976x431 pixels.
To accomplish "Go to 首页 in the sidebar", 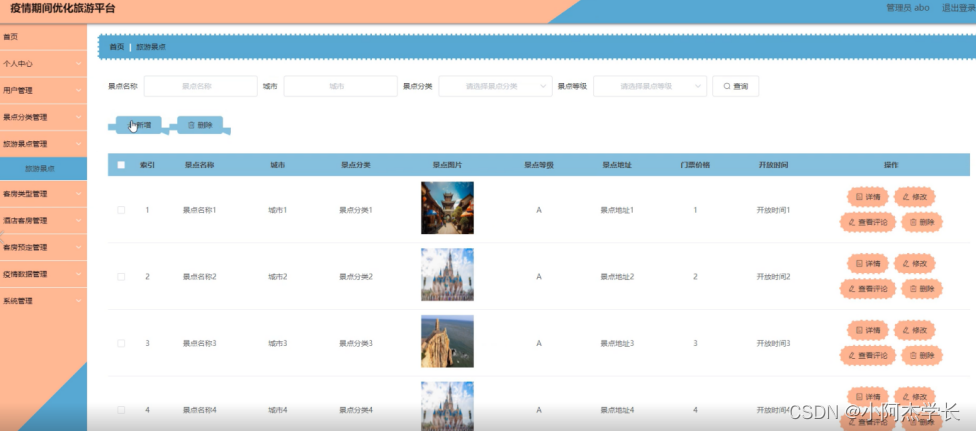I will (x=44, y=37).
